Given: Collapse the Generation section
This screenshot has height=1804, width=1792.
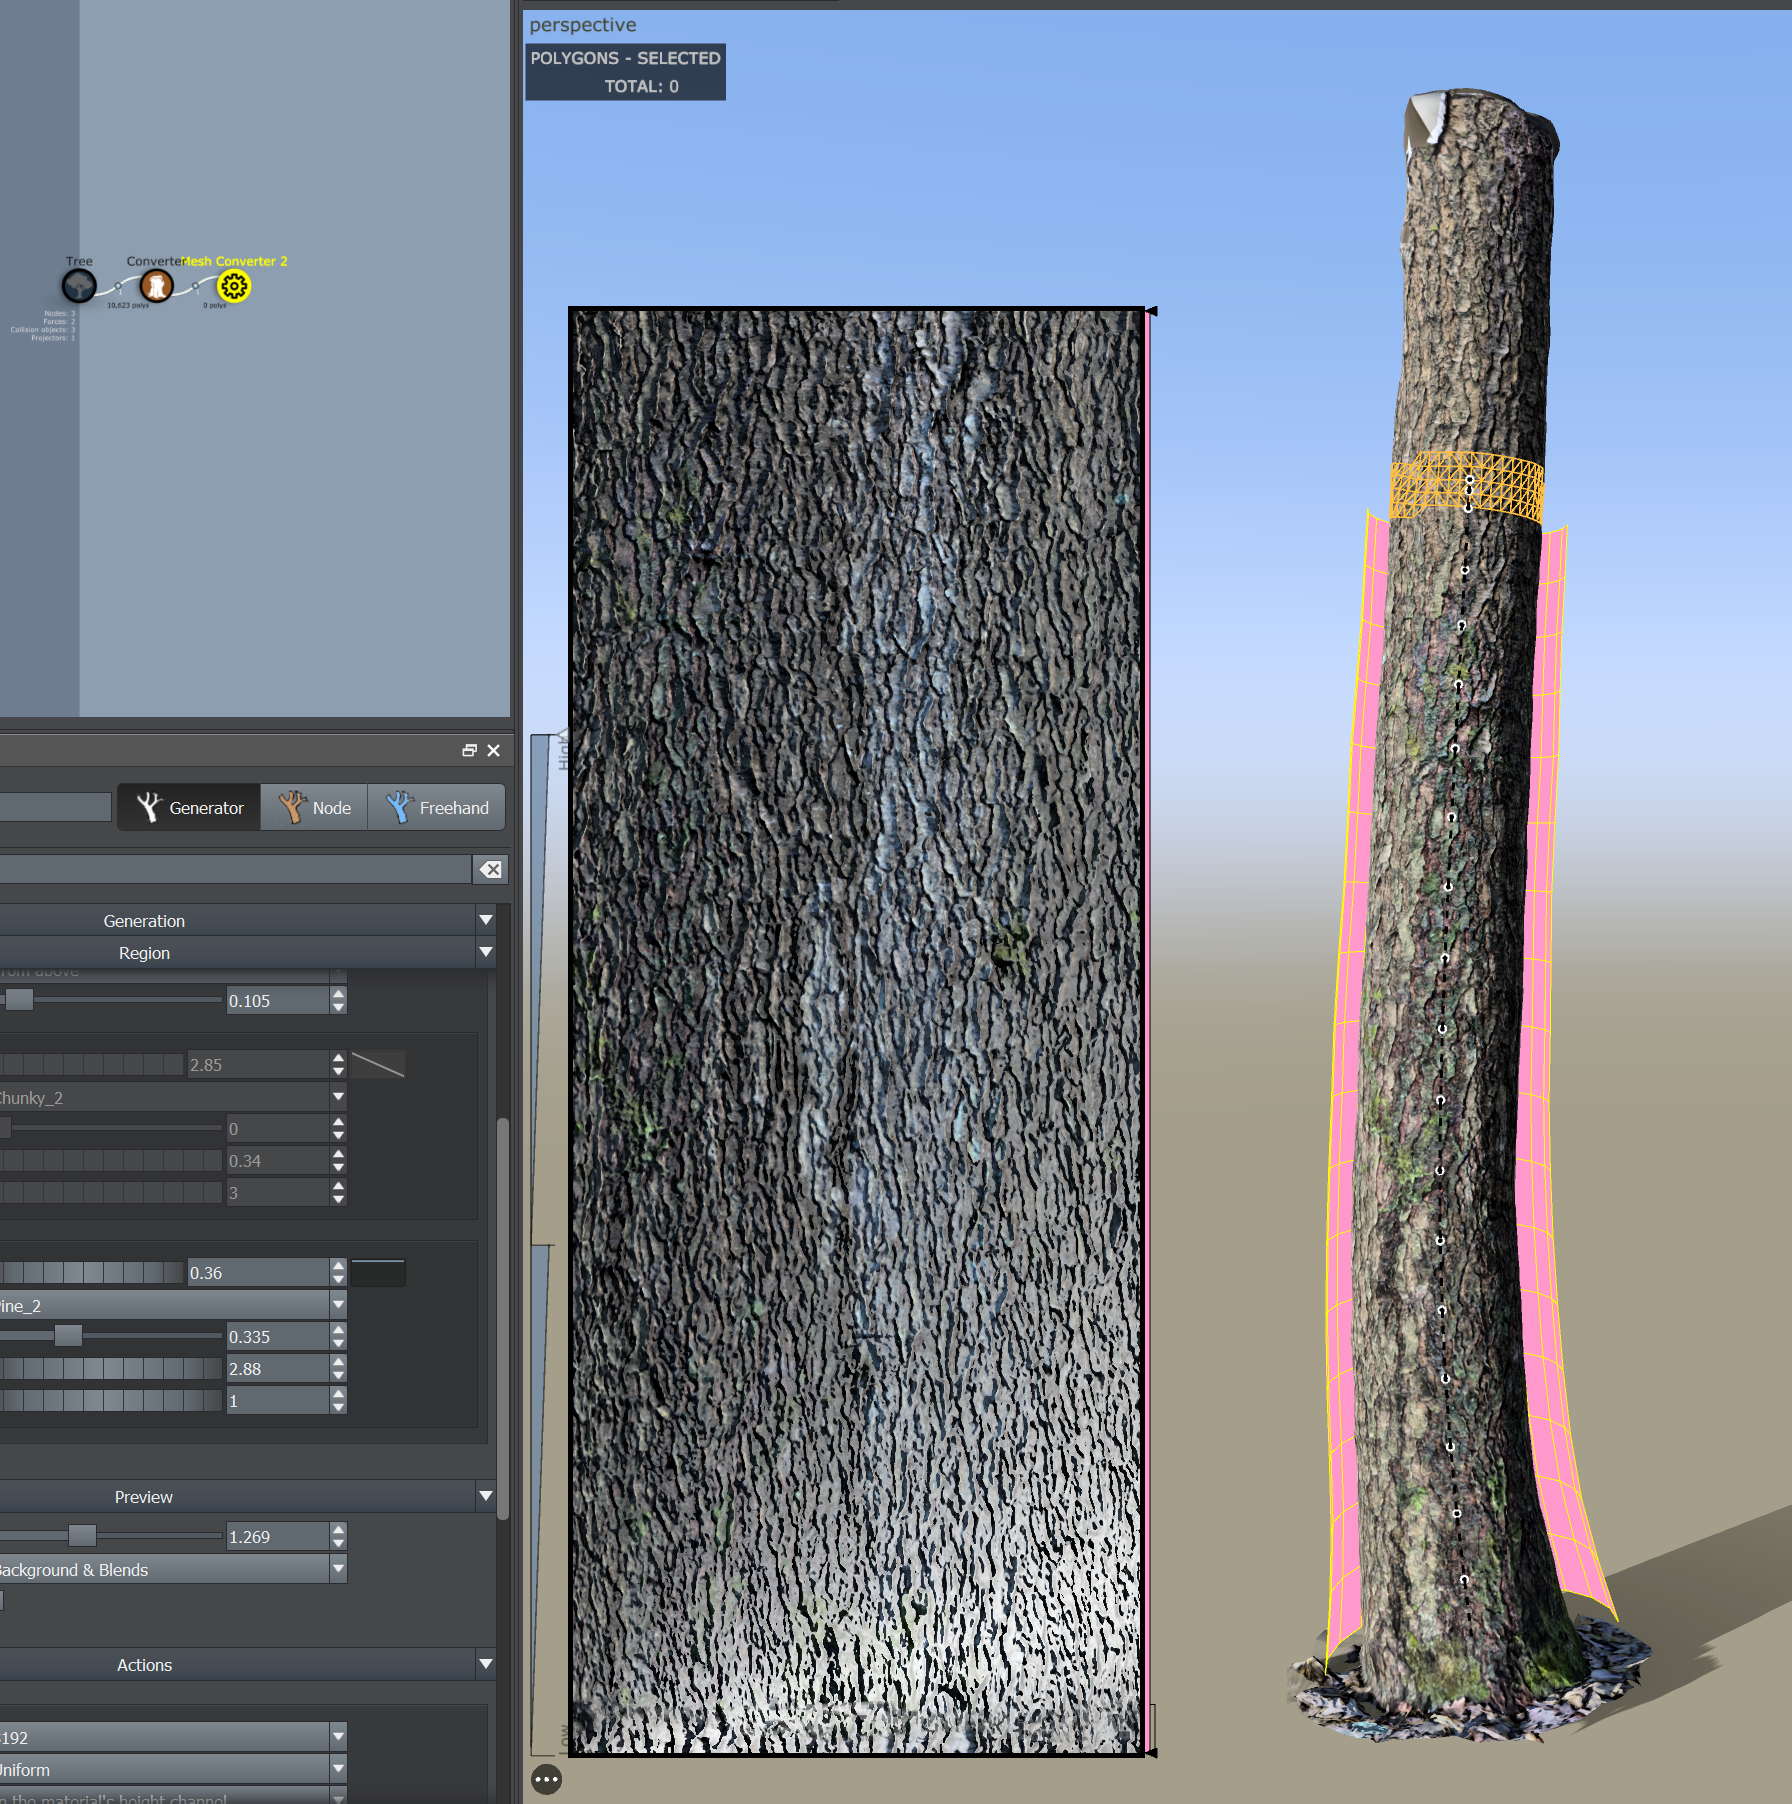Looking at the screenshot, I should 486,920.
